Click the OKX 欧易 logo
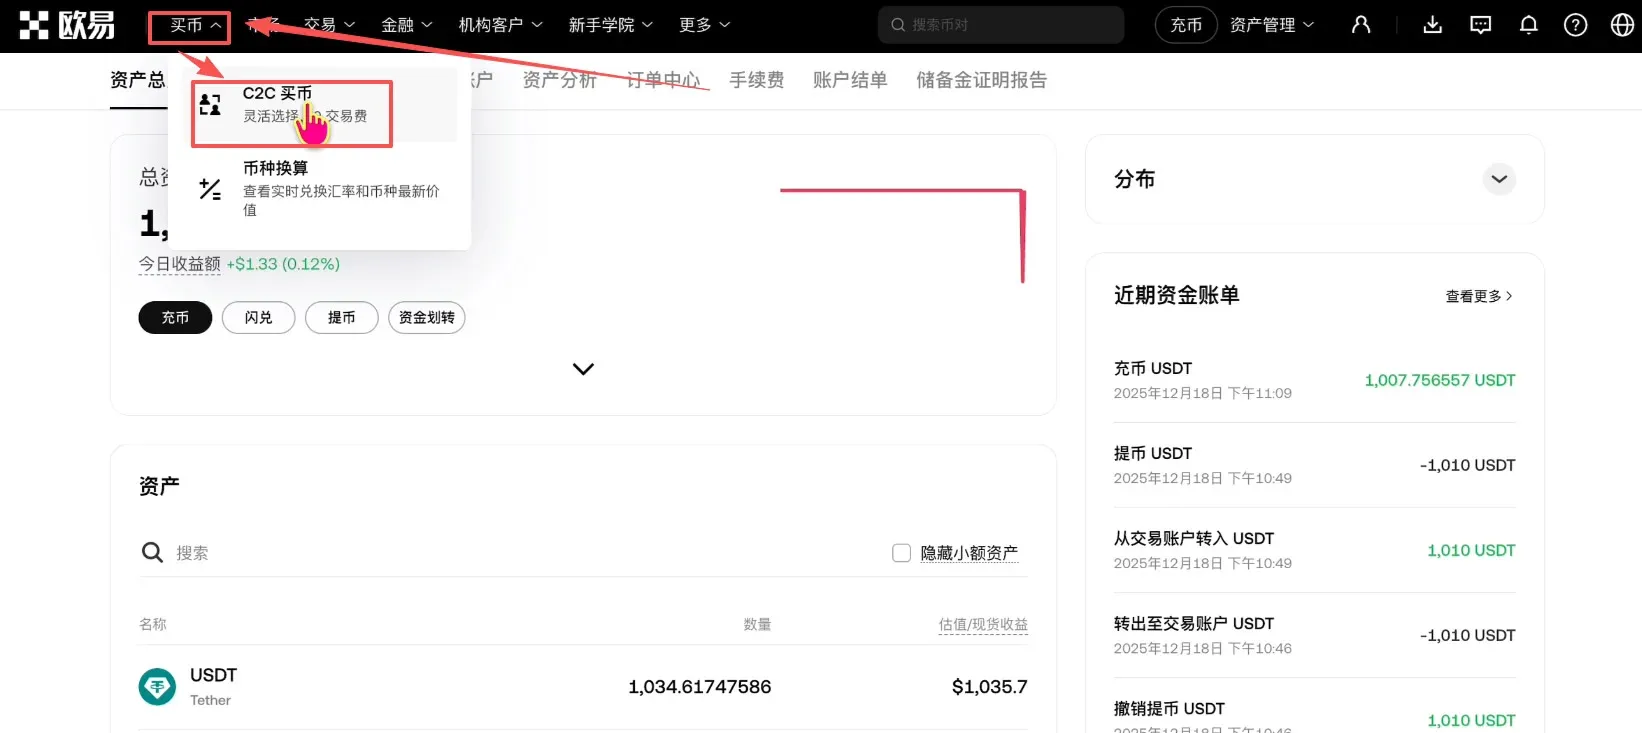Screen dimensions: 1642x733 [67, 25]
